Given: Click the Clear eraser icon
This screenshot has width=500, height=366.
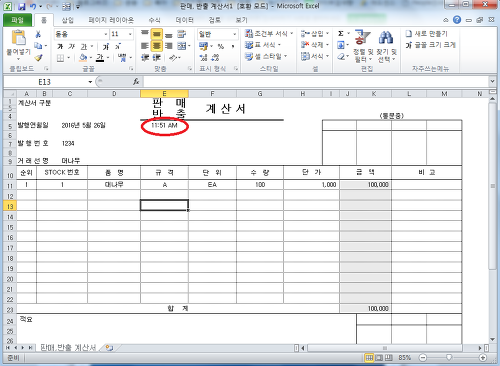Looking at the screenshot, I should tap(341, 56).
